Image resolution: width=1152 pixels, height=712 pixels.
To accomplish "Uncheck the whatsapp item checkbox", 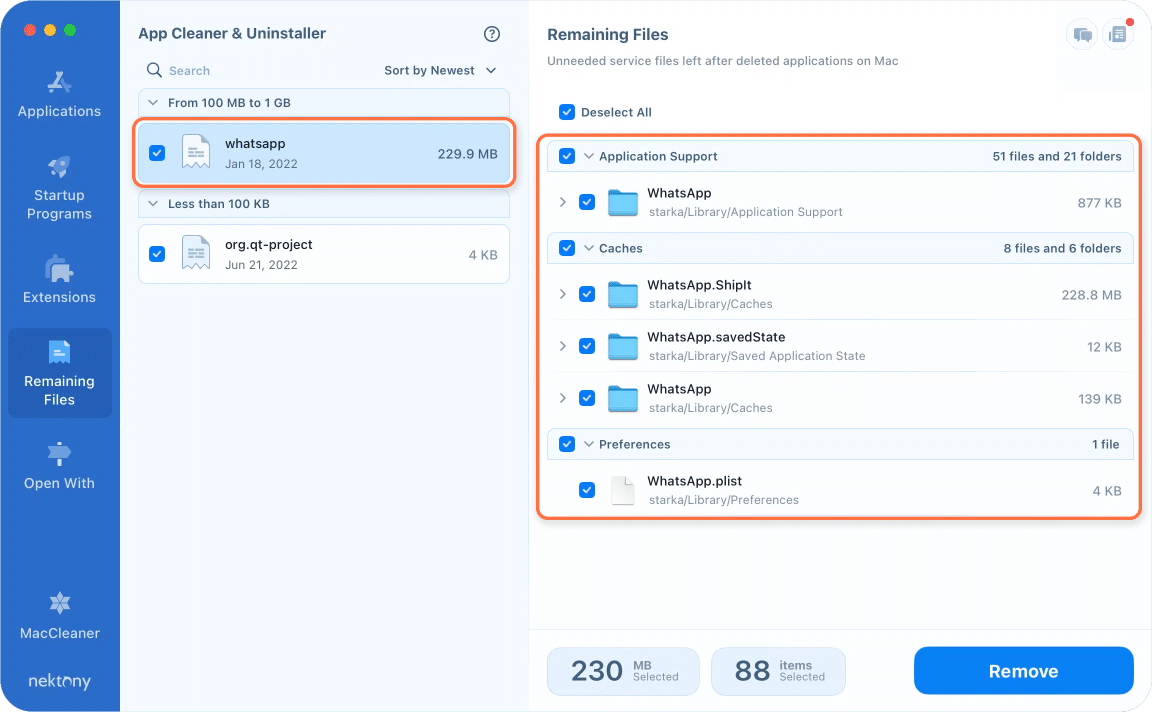I will pos(157,153).
